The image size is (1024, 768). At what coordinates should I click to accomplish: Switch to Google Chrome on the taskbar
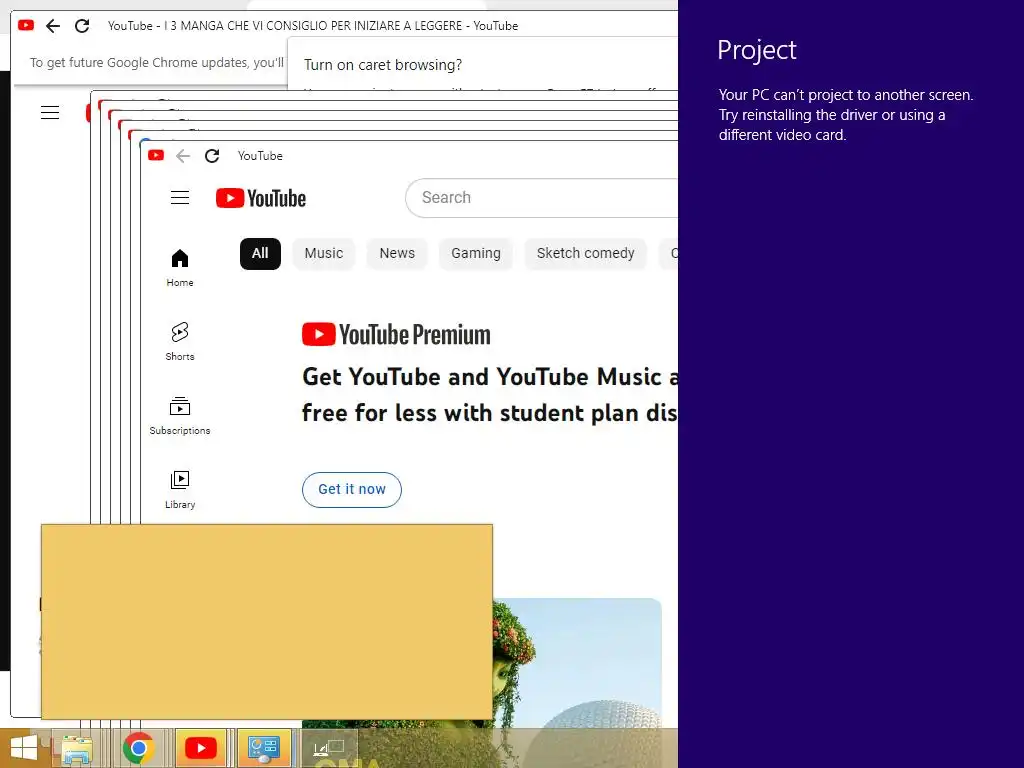point(138,748)
